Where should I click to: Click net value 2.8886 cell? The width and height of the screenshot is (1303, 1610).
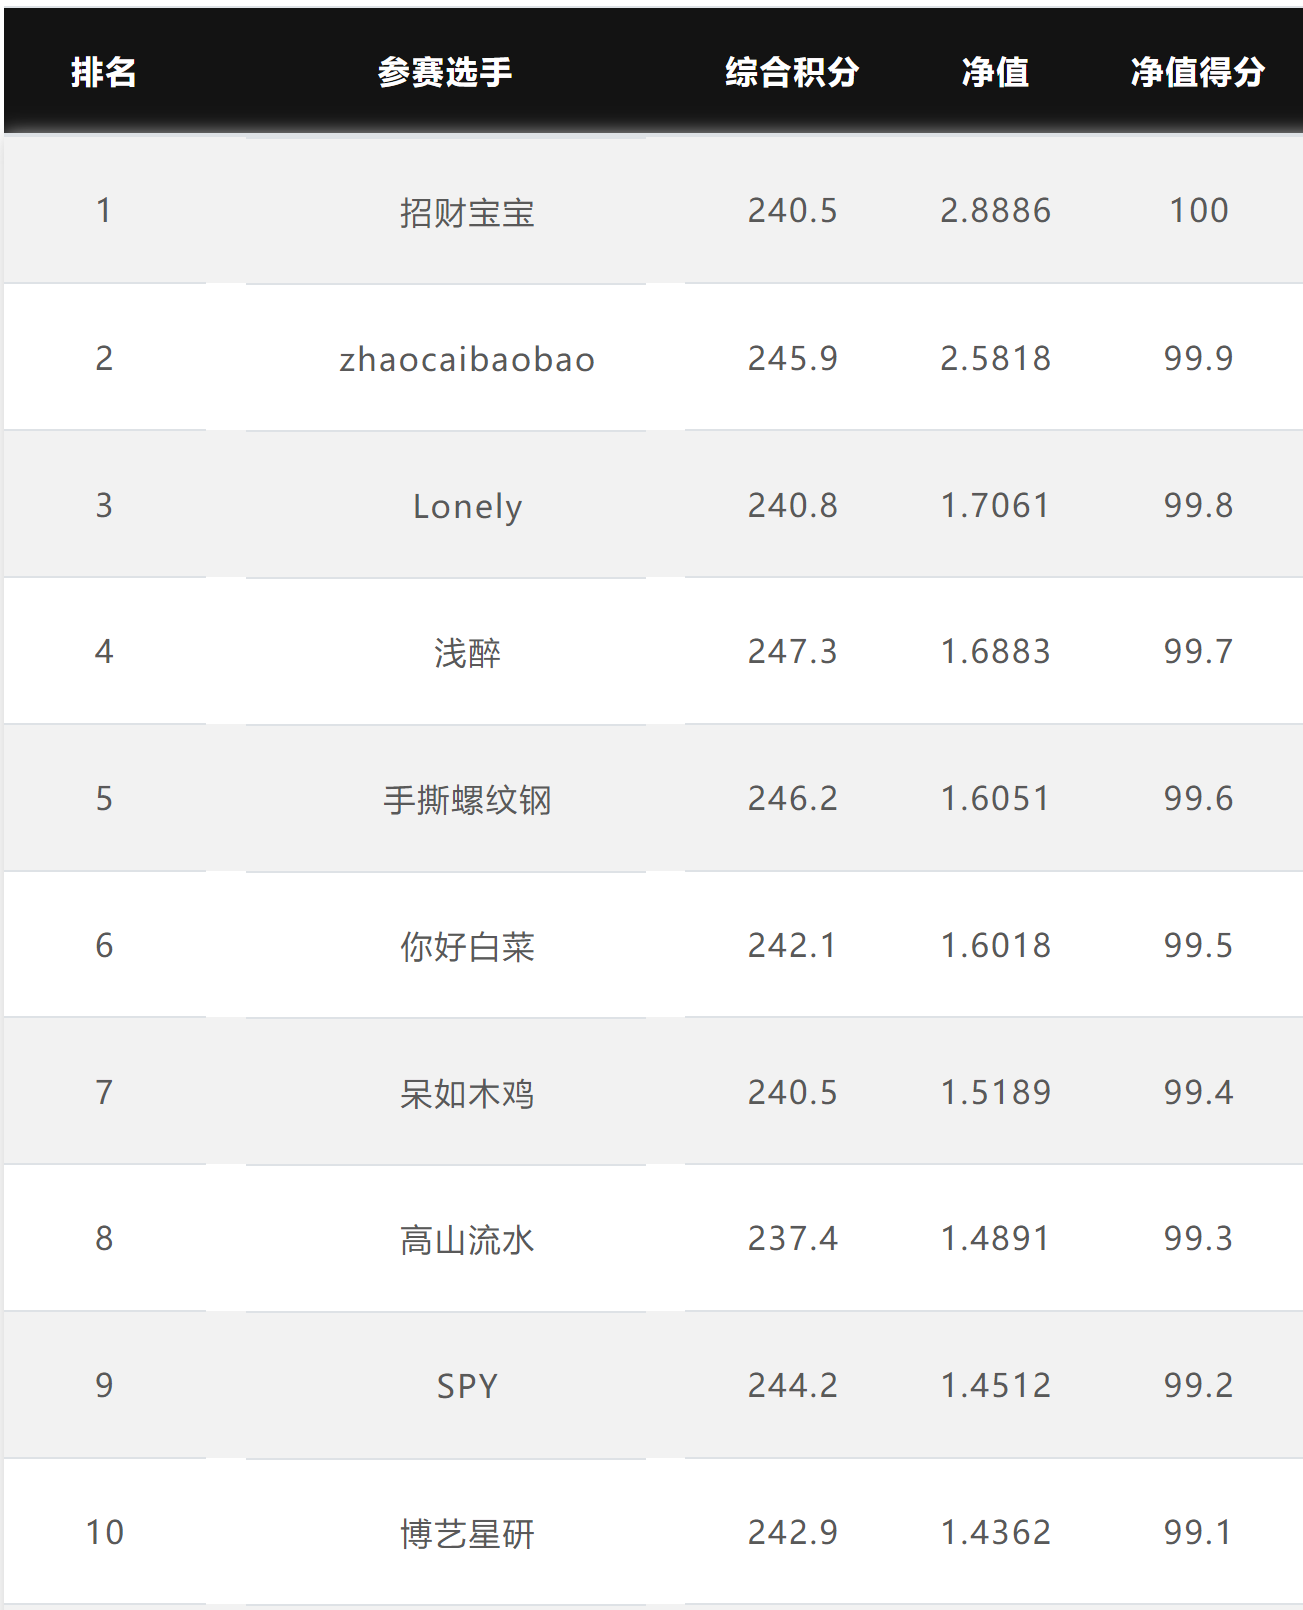995,210
